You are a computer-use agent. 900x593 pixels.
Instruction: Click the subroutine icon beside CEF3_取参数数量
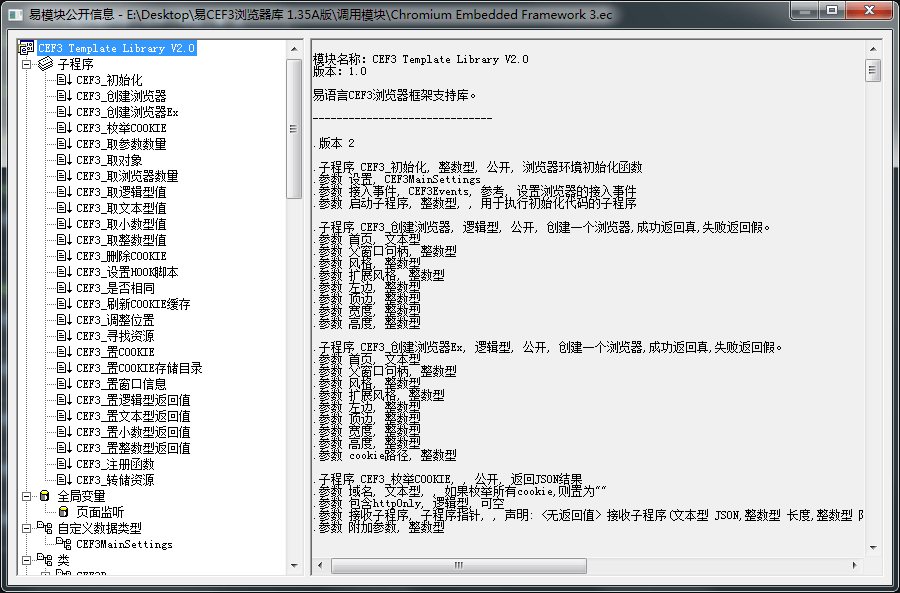pos(64,144)
